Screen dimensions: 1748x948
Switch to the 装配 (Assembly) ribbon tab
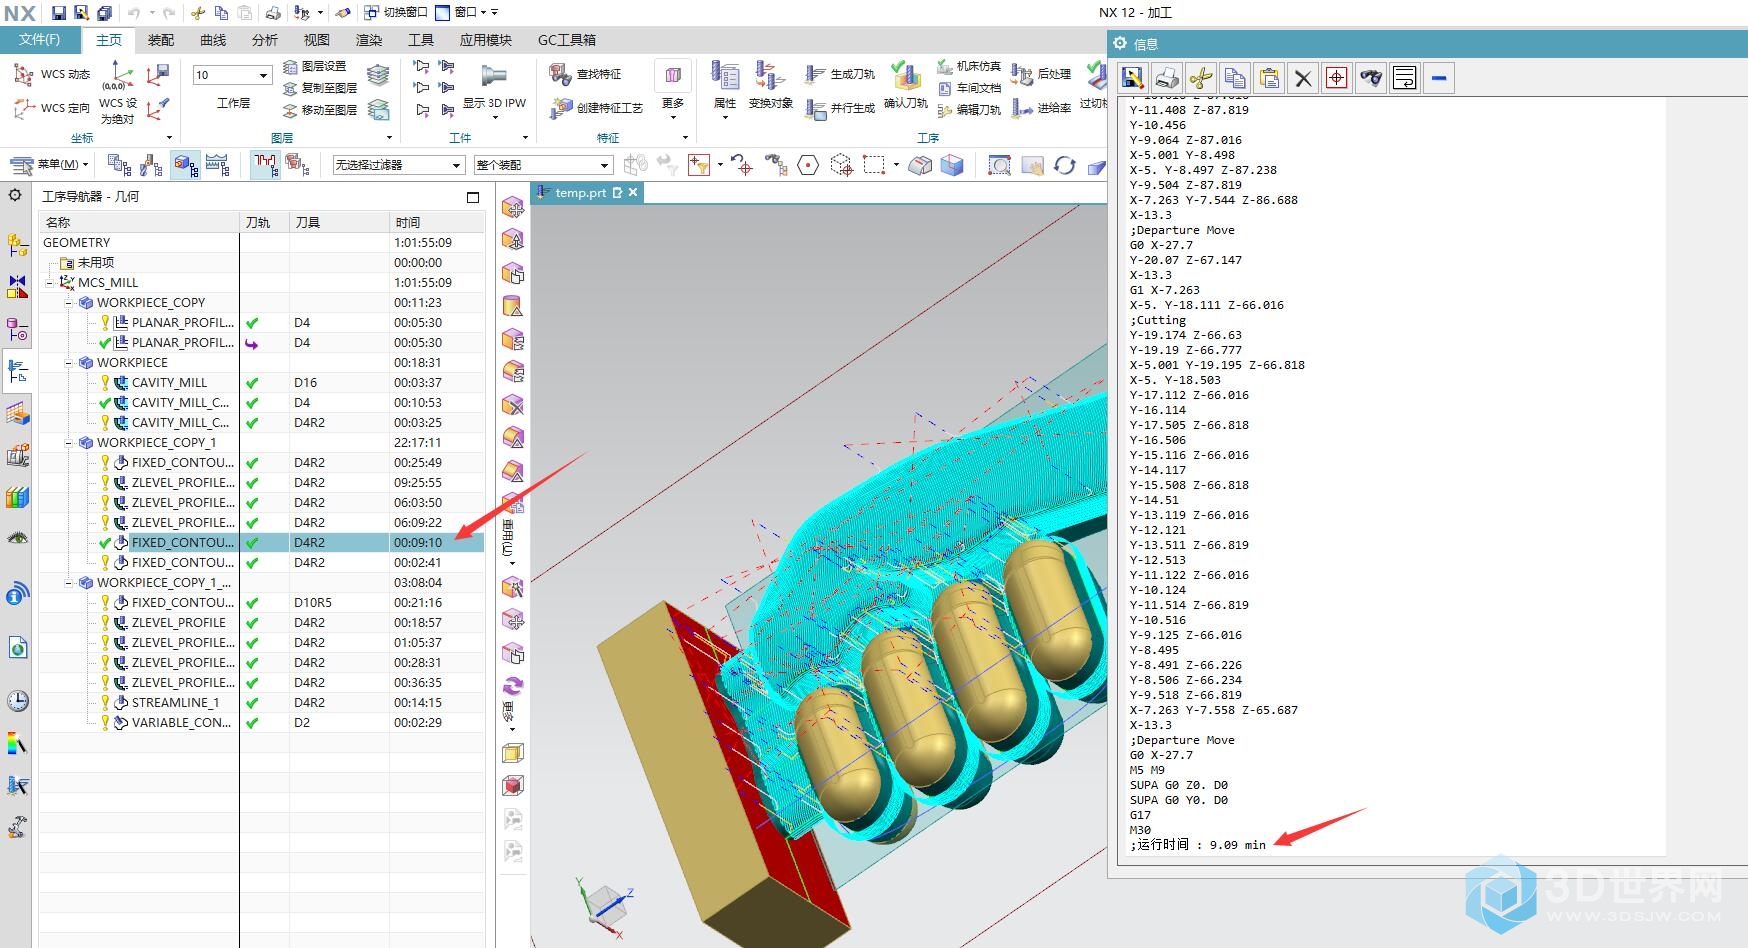click(161, 40)
